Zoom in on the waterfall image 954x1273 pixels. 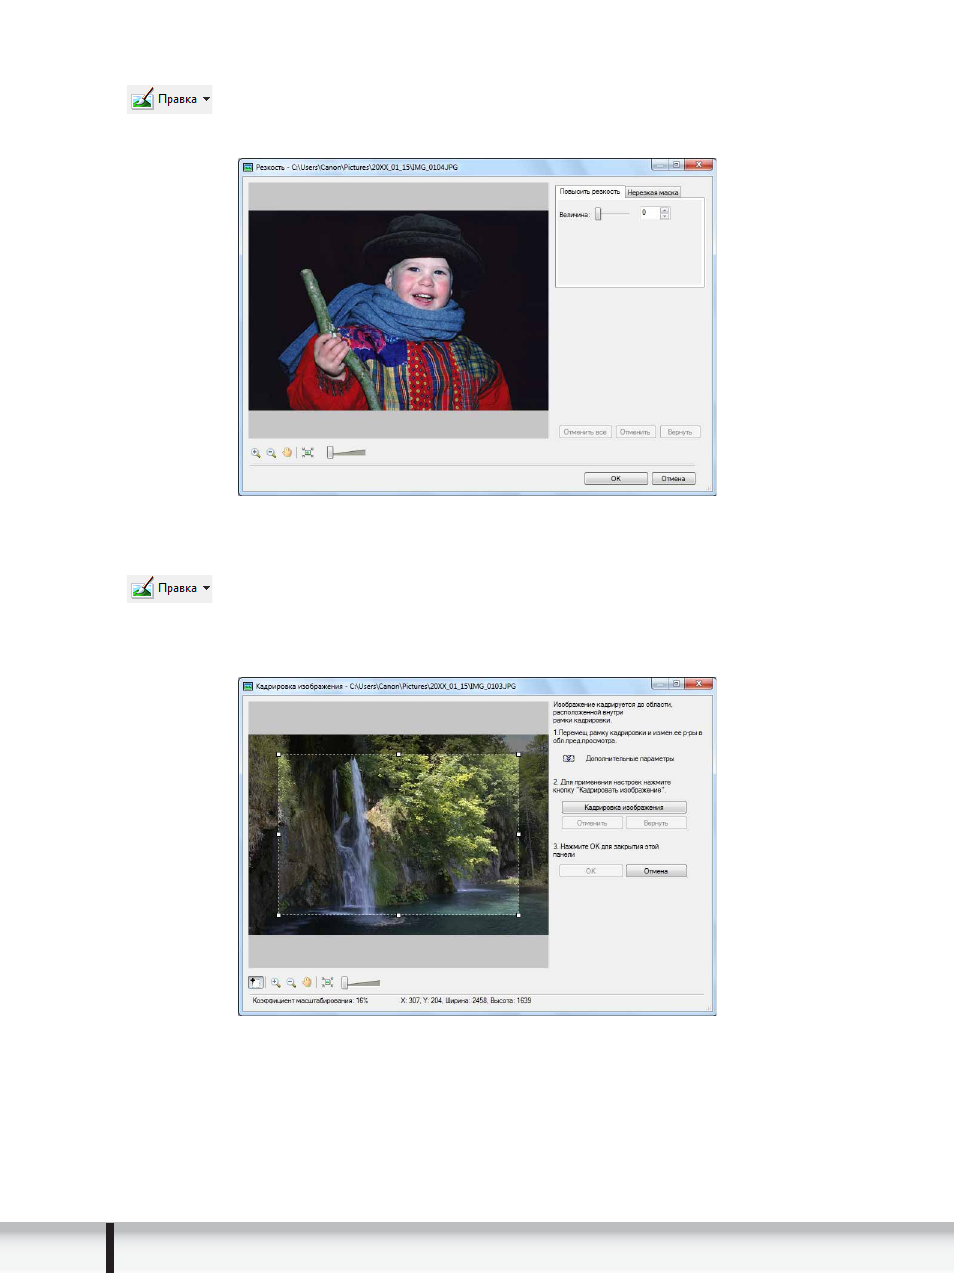[x=275, y=983]
